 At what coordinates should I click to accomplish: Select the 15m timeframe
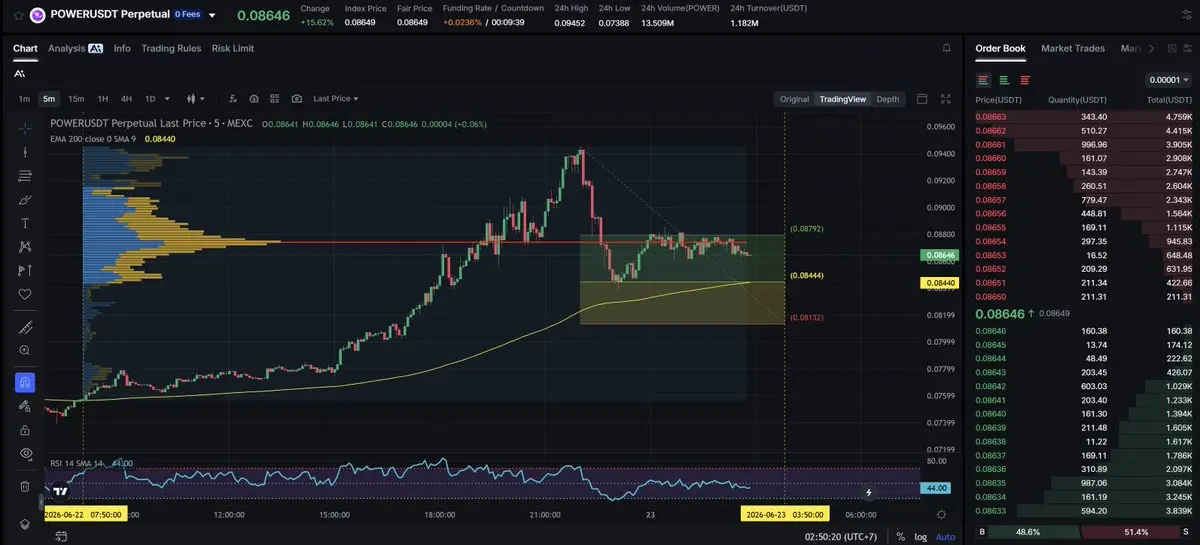76,99
